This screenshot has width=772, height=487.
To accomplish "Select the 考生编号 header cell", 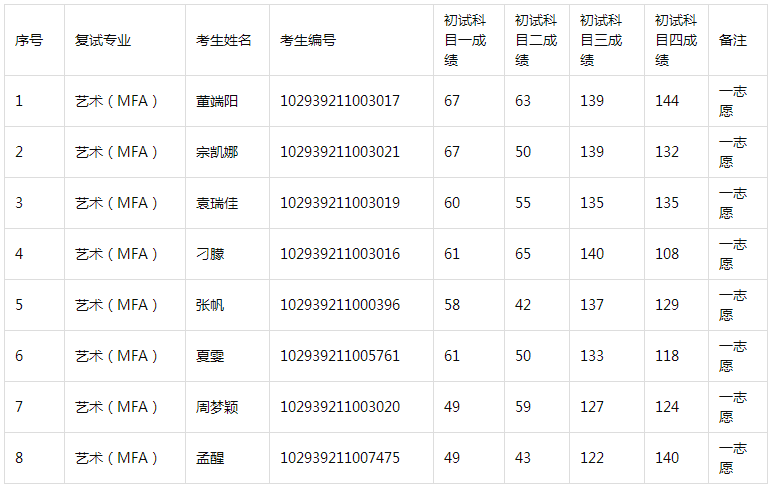I will (308, 41).
